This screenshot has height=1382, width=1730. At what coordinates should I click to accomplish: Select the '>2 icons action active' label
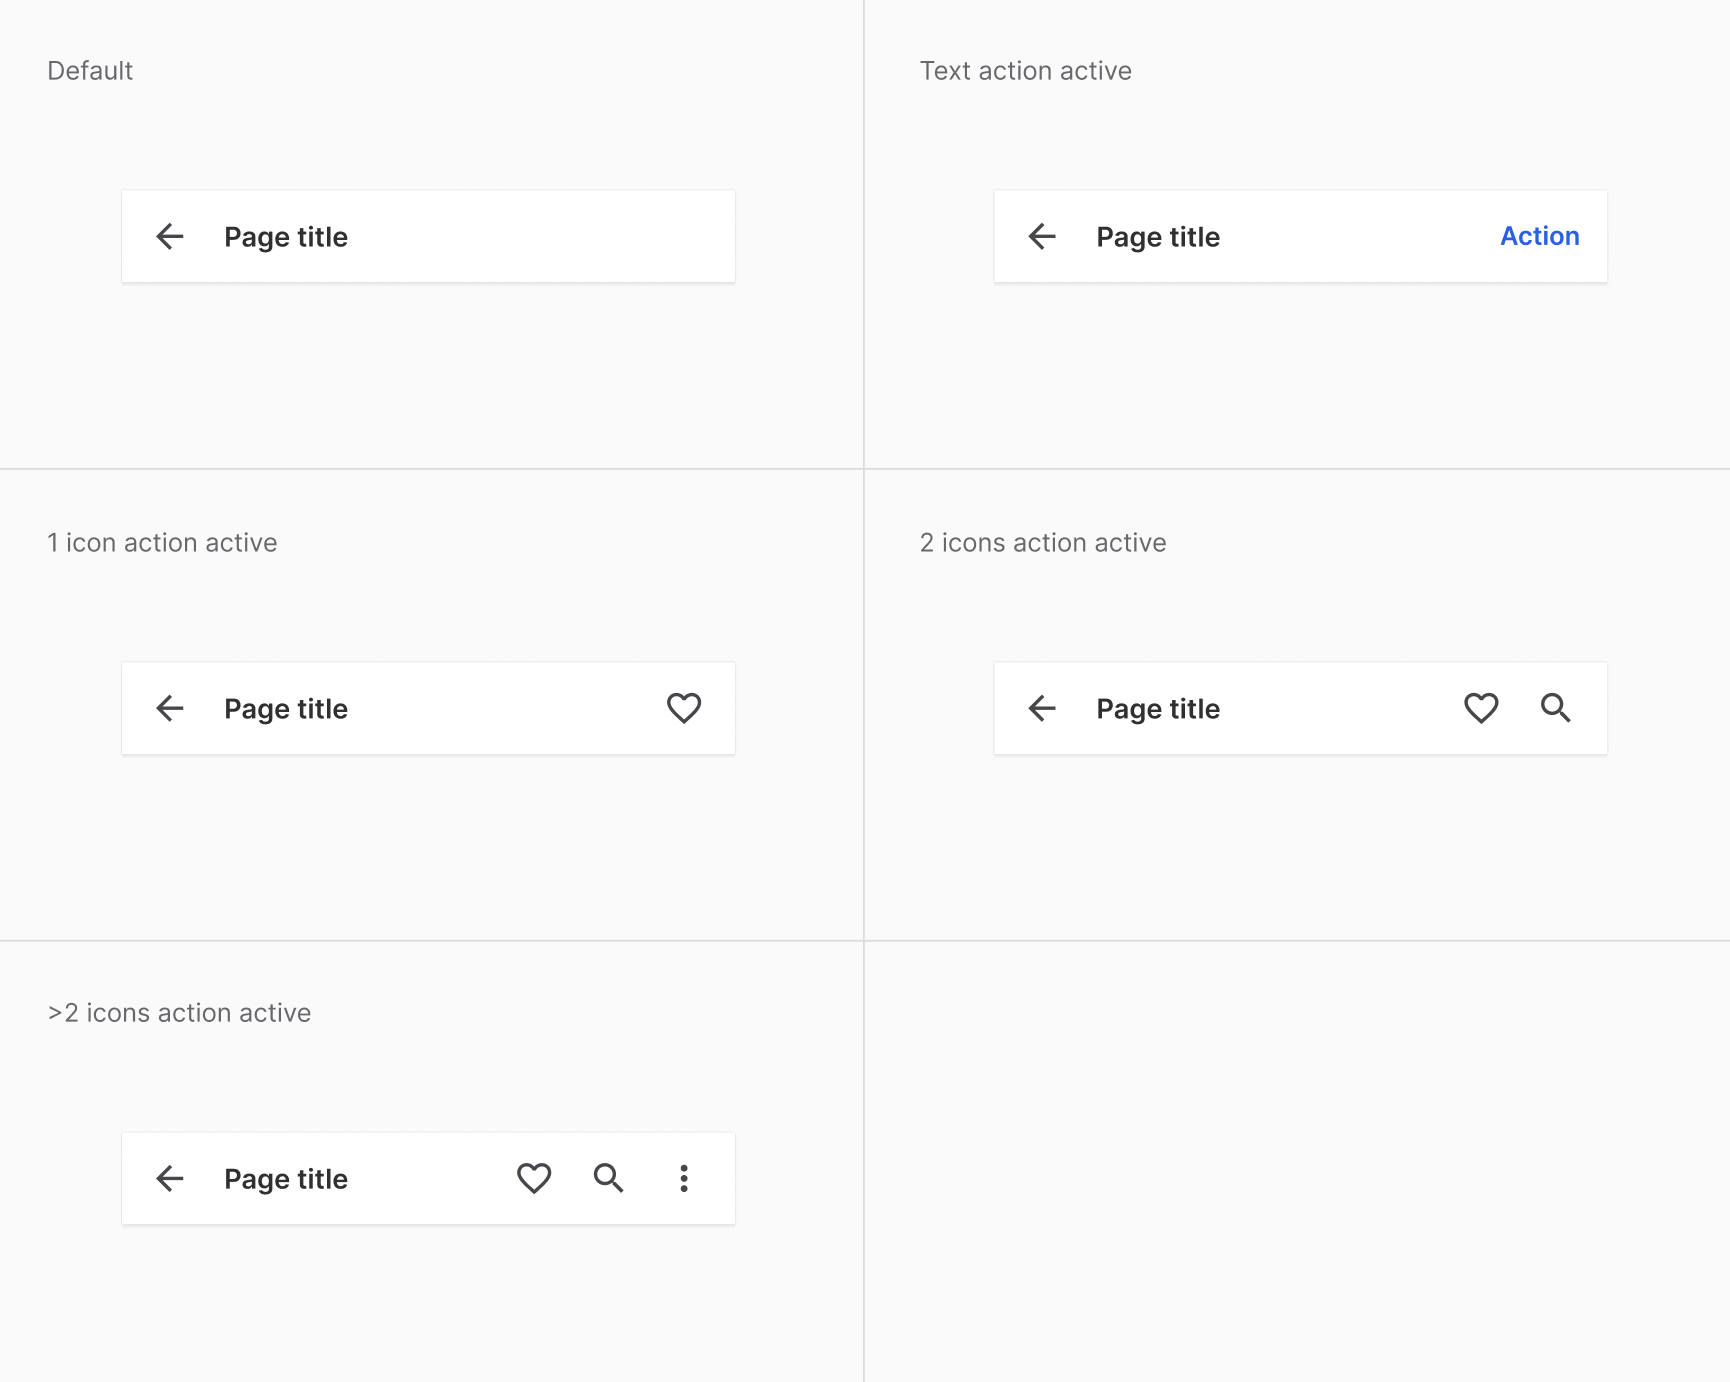(x=179, y=1013)
